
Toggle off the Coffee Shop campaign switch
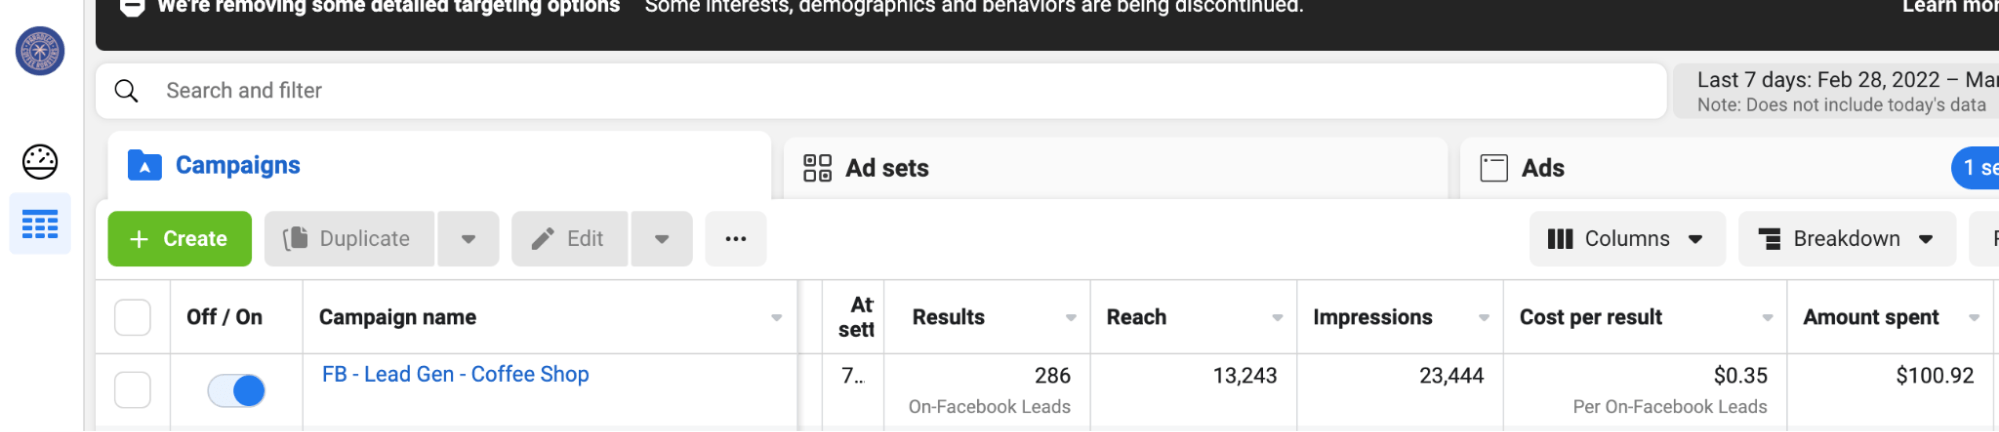point(236,390)
